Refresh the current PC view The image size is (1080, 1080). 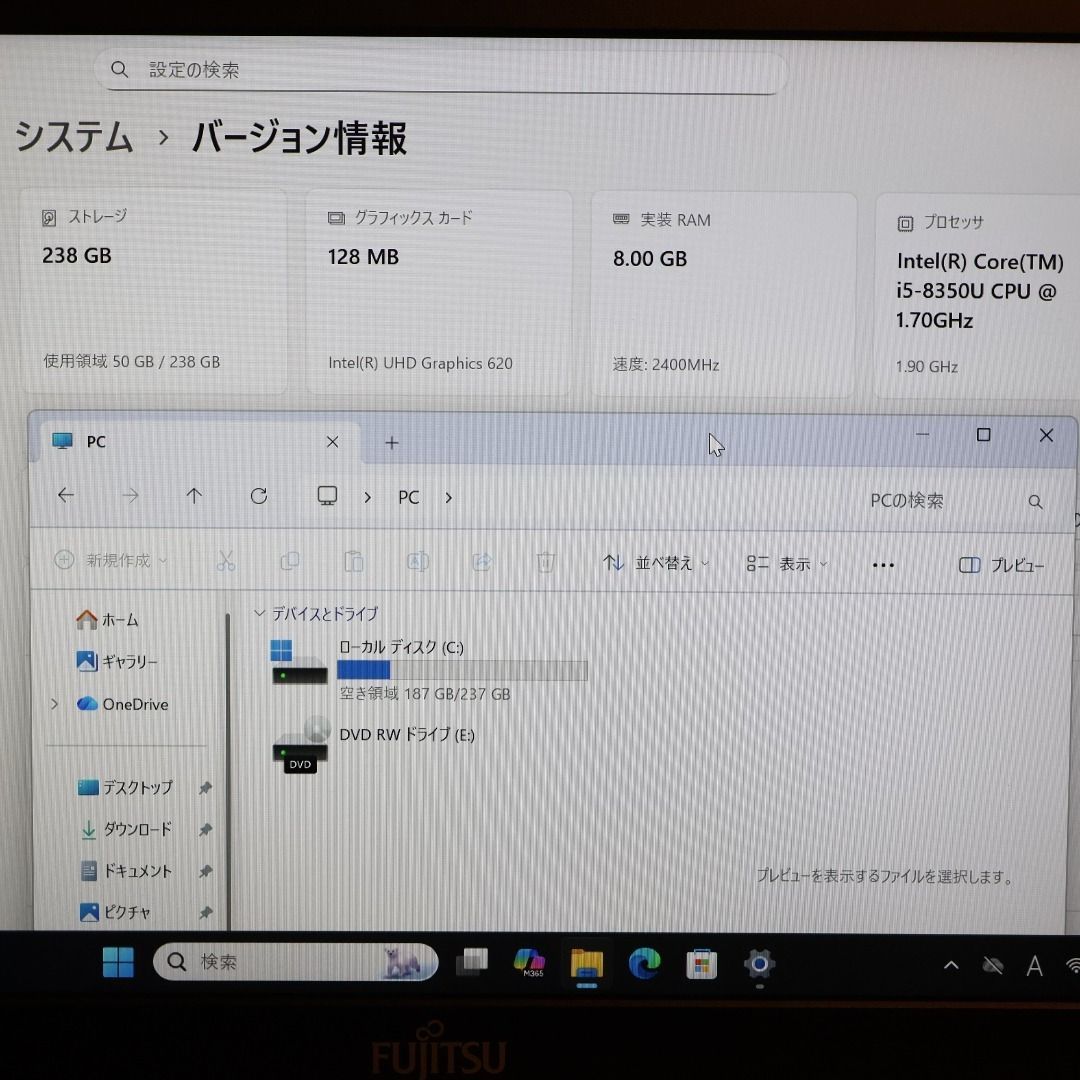coord(258,495)
